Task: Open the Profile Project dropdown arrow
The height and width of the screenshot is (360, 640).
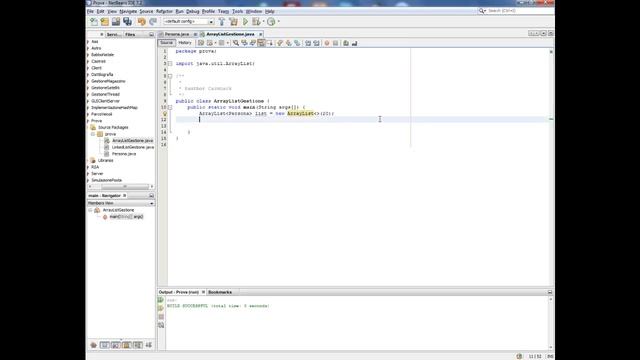Action: [x=278, y=22]
